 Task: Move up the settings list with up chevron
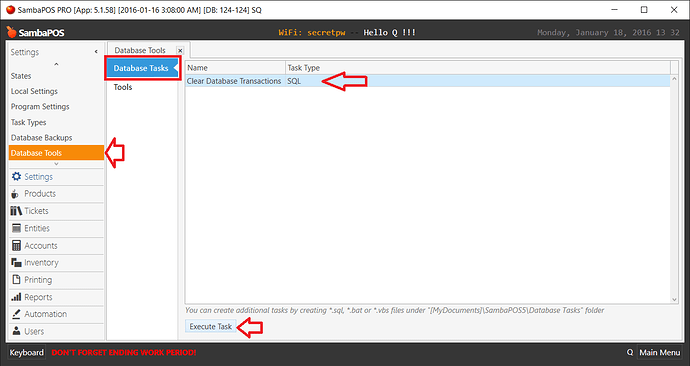[56, 65]
